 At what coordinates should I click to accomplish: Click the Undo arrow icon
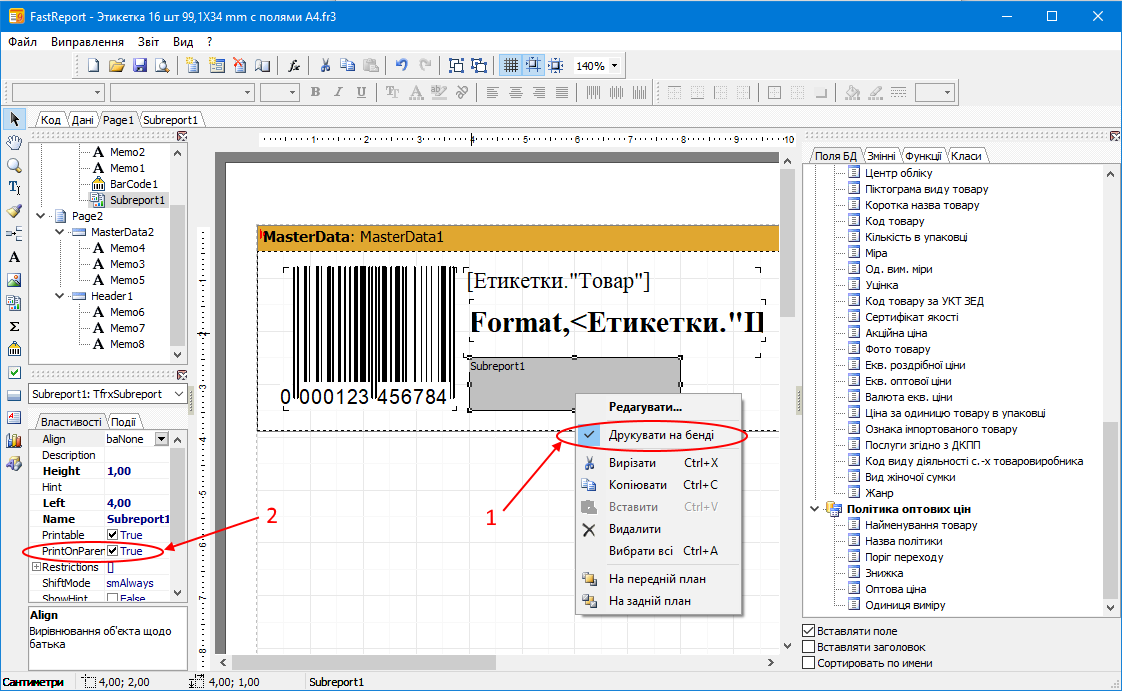pos(401,66)
